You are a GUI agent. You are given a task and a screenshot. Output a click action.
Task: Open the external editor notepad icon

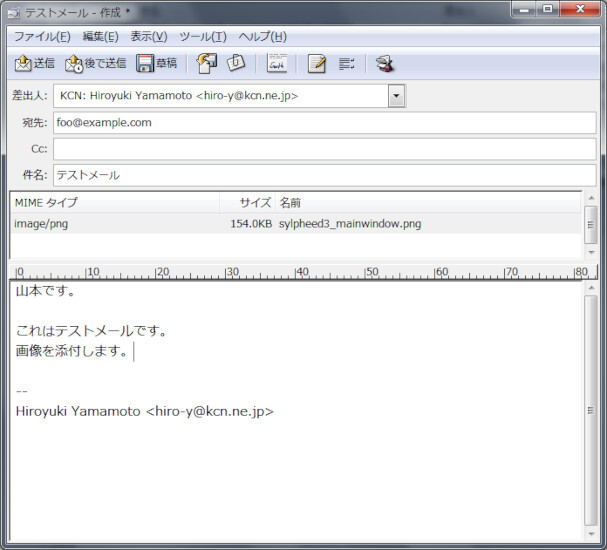click(x=317, y=64)
